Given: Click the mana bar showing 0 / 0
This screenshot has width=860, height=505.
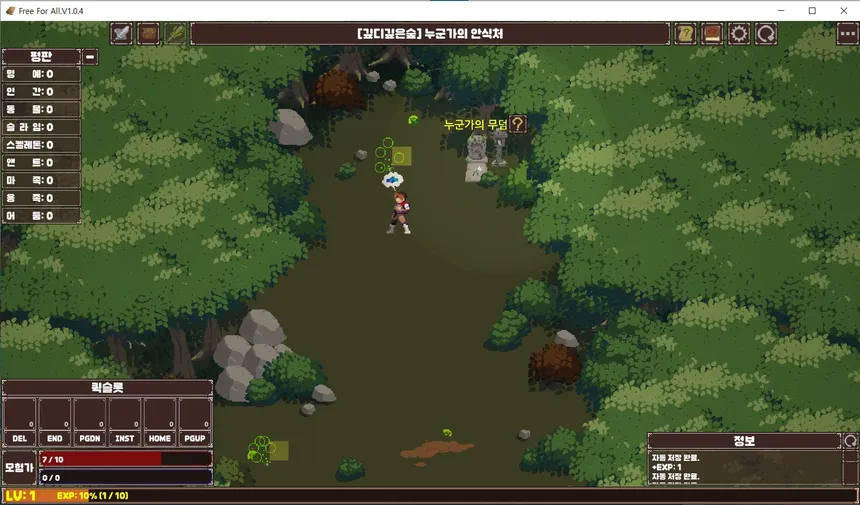Looking at the screenshot, I should click(126, 477).
